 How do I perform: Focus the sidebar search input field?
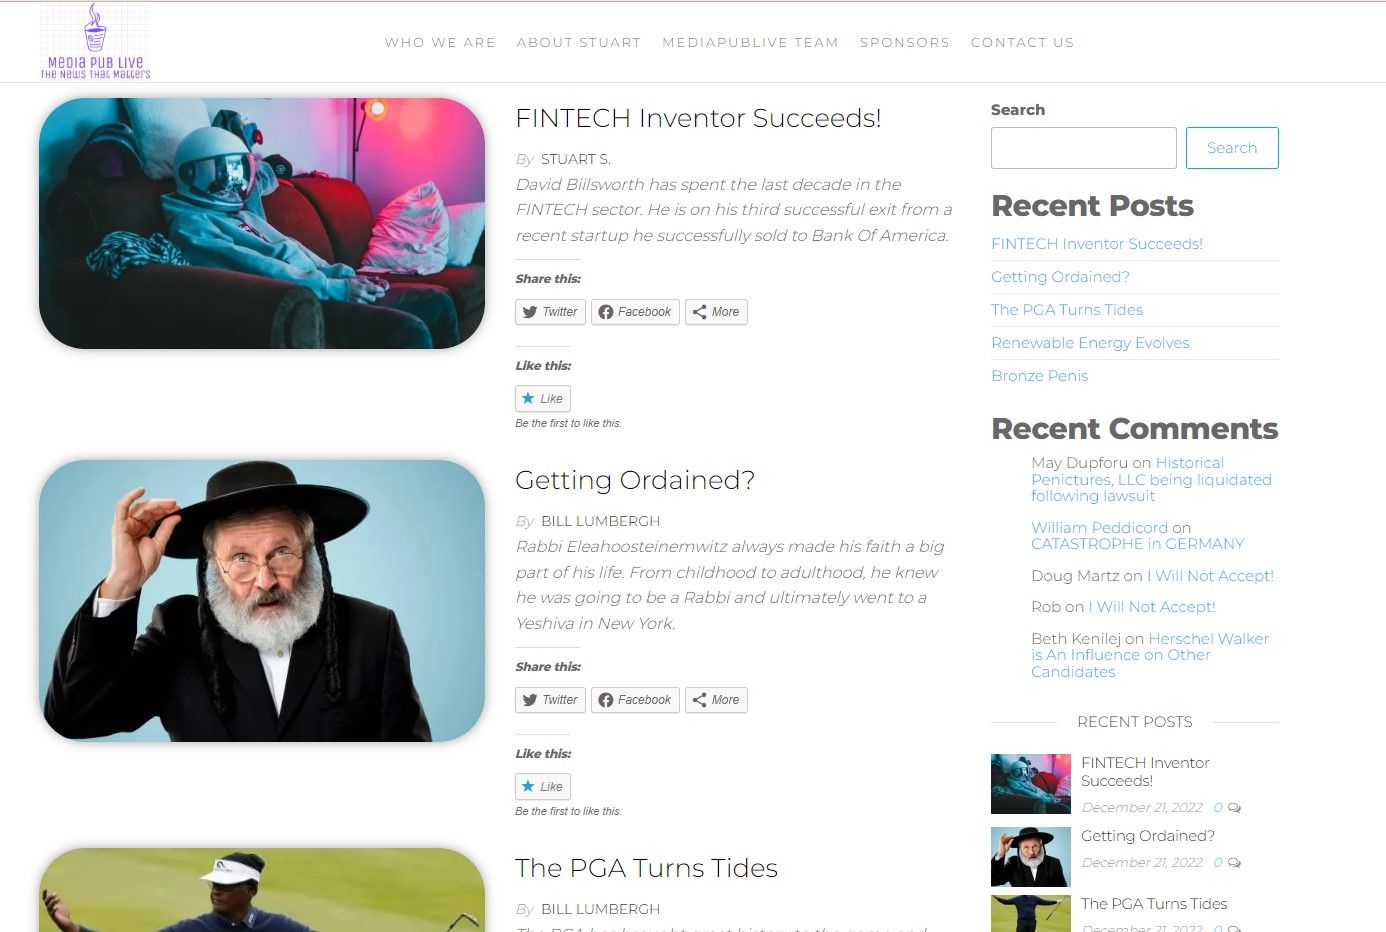[1084, 148]
